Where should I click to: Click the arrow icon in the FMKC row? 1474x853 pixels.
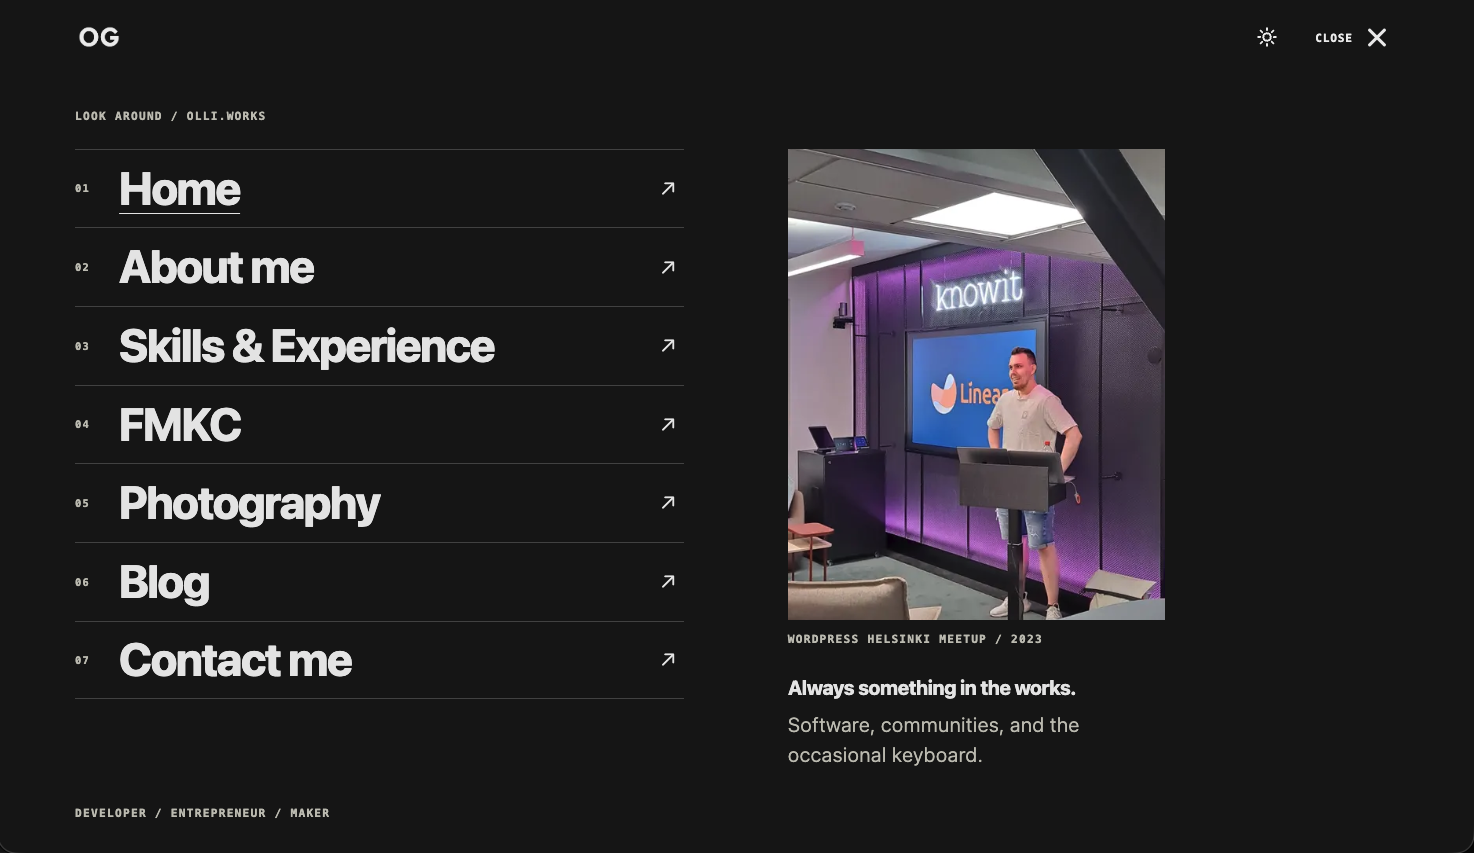click(668, 424)
